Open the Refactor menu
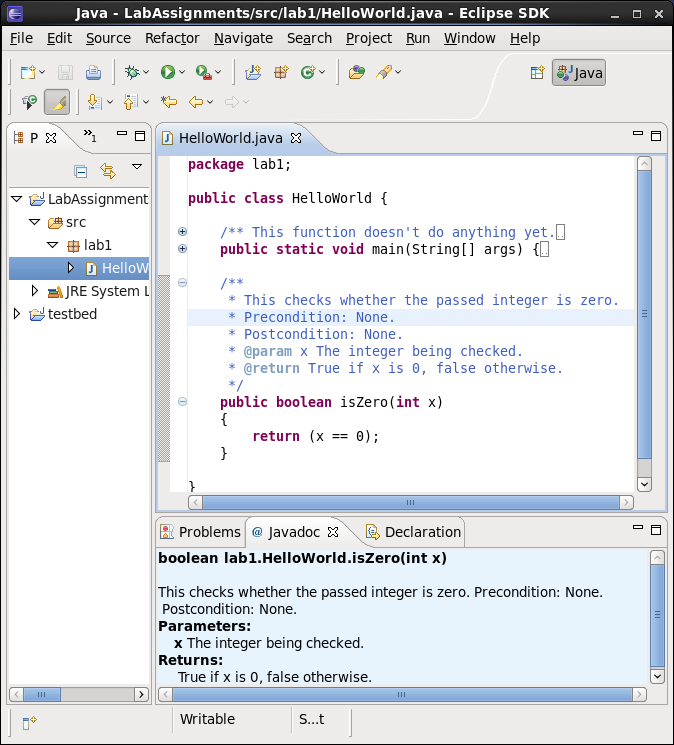The height and width of the screenshot is (745, 674). tap(172, 38)
